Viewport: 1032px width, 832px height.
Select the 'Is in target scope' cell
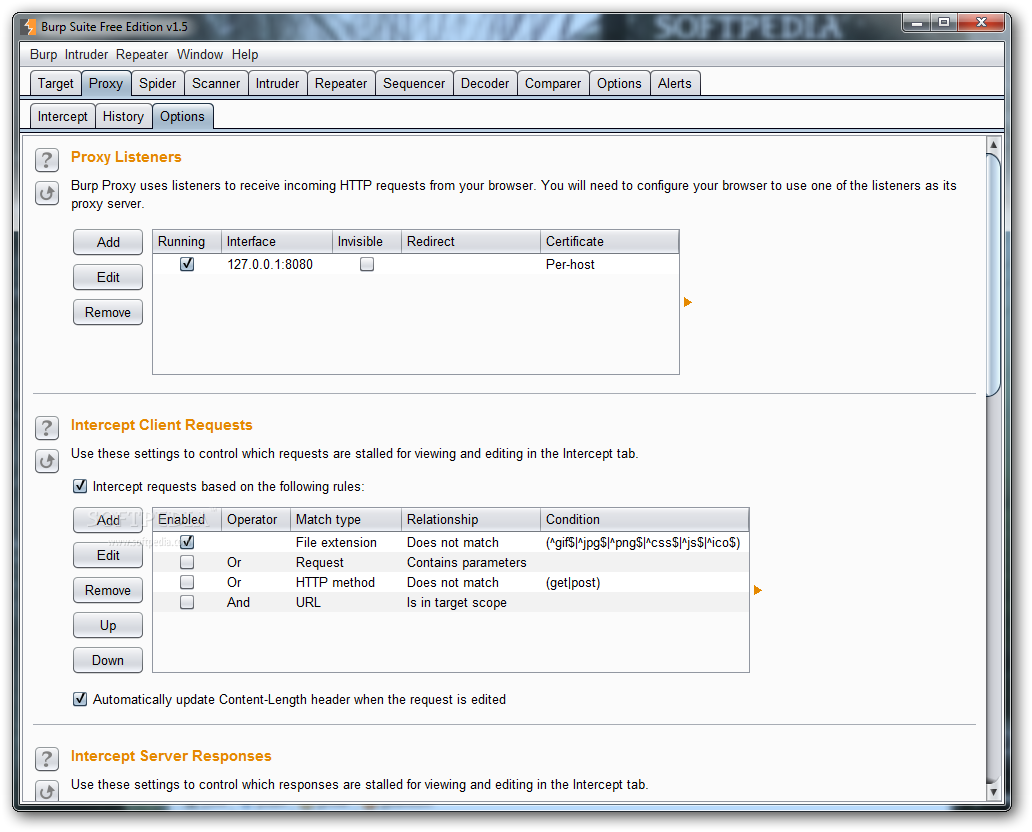pyautogui.click(x=471, y=602)
